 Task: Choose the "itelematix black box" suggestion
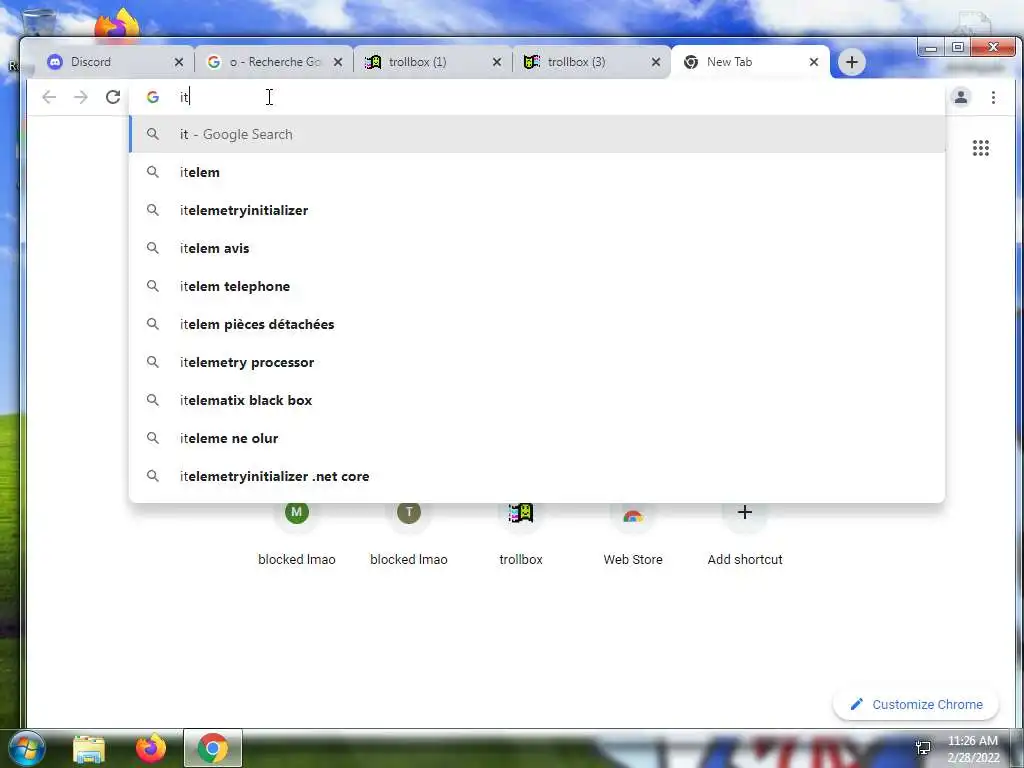tap(537, 400)
